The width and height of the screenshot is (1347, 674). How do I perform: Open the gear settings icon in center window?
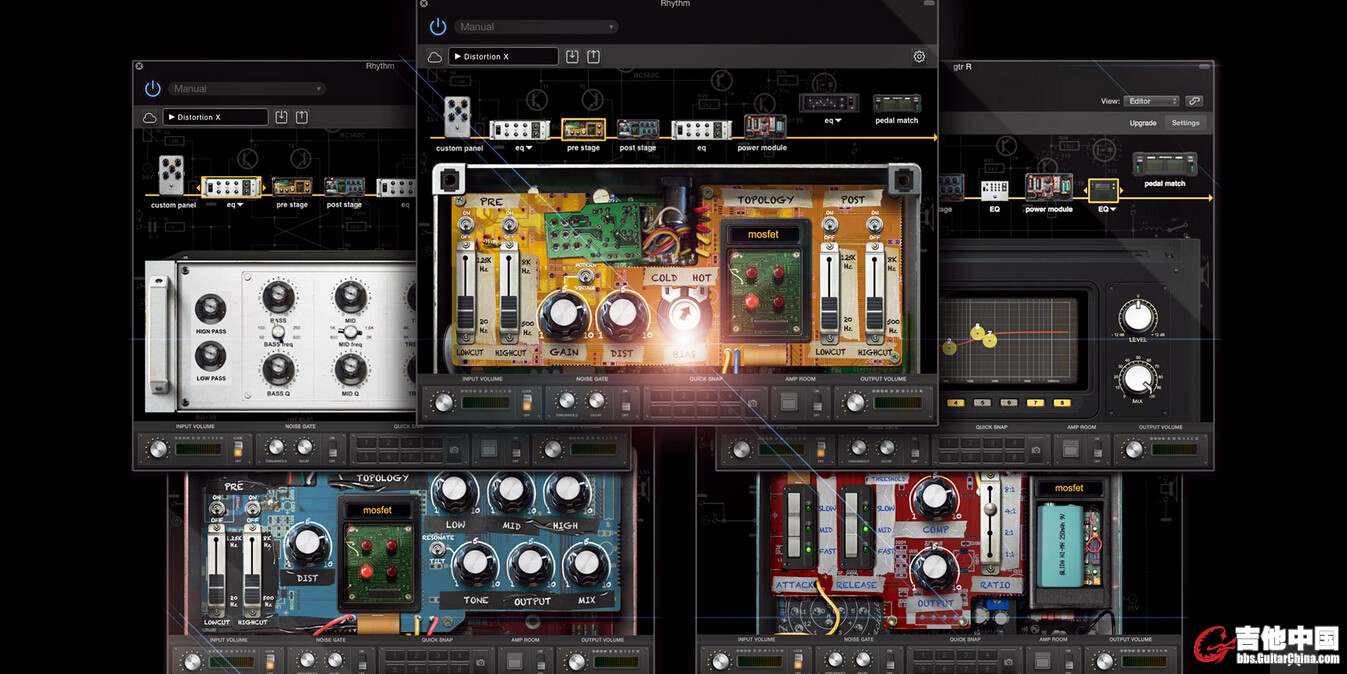pyautogui.click(x=919, y=57)
